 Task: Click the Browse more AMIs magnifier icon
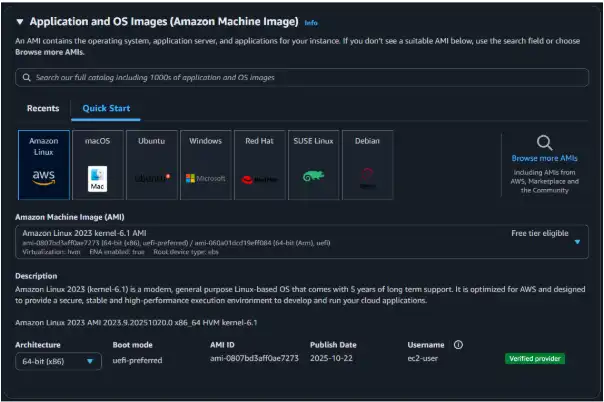tap(544, 143)
